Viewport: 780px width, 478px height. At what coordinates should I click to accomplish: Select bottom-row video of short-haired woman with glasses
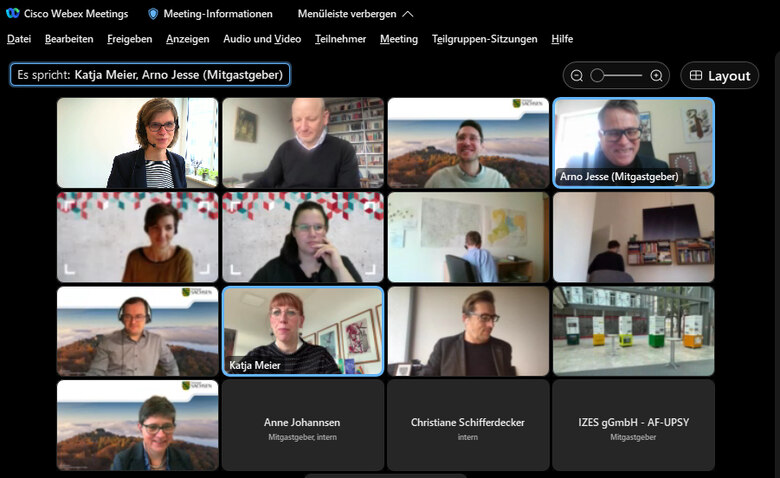point(138,425)
